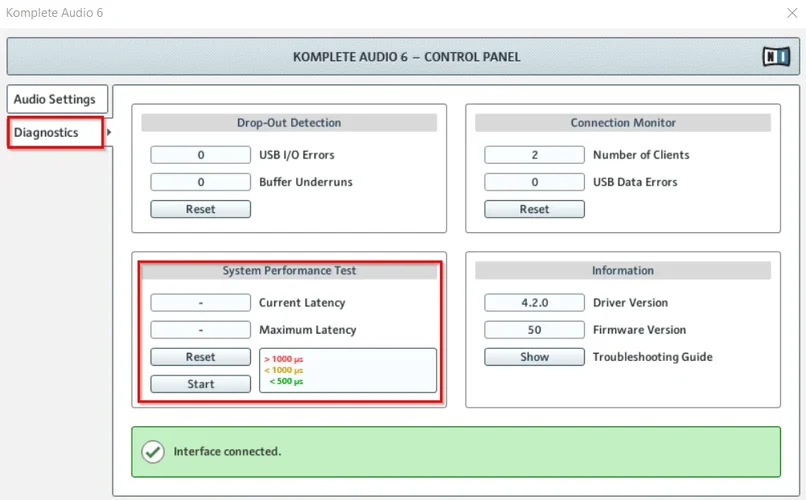Viewport: 806px width, 500px height.
Task: Click the arrow beside Diagnostics tab
Action: click(109, 132)
